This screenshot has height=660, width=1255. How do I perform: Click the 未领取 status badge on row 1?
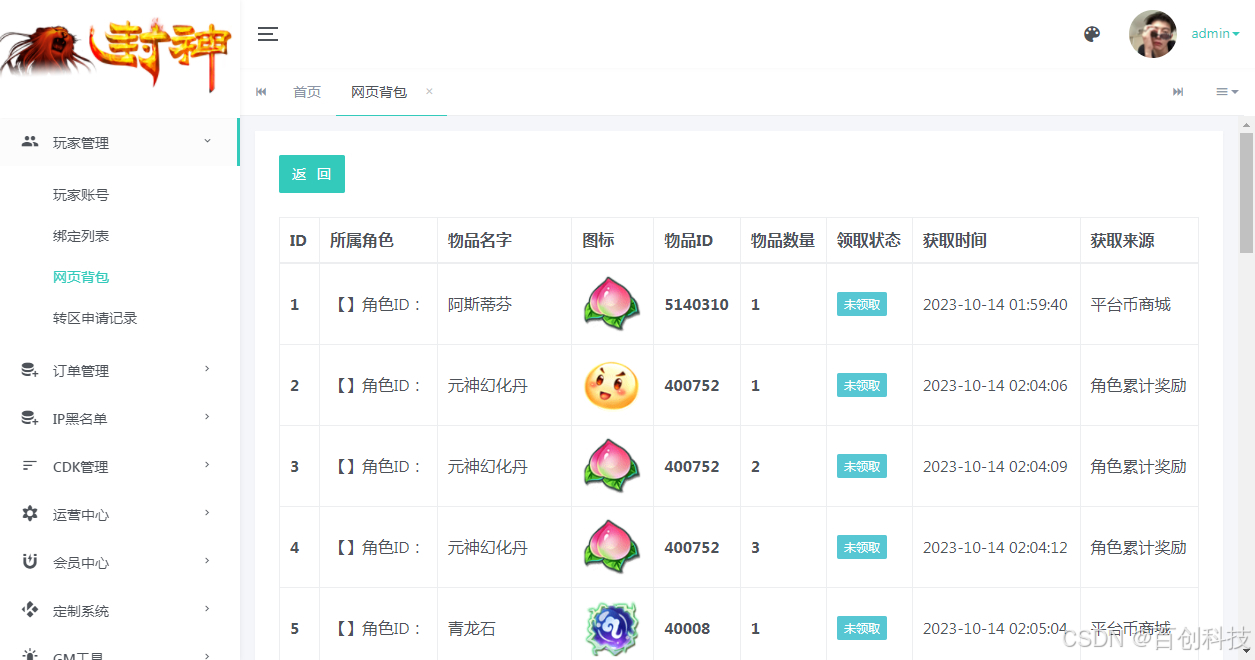(x=861, y=304)
